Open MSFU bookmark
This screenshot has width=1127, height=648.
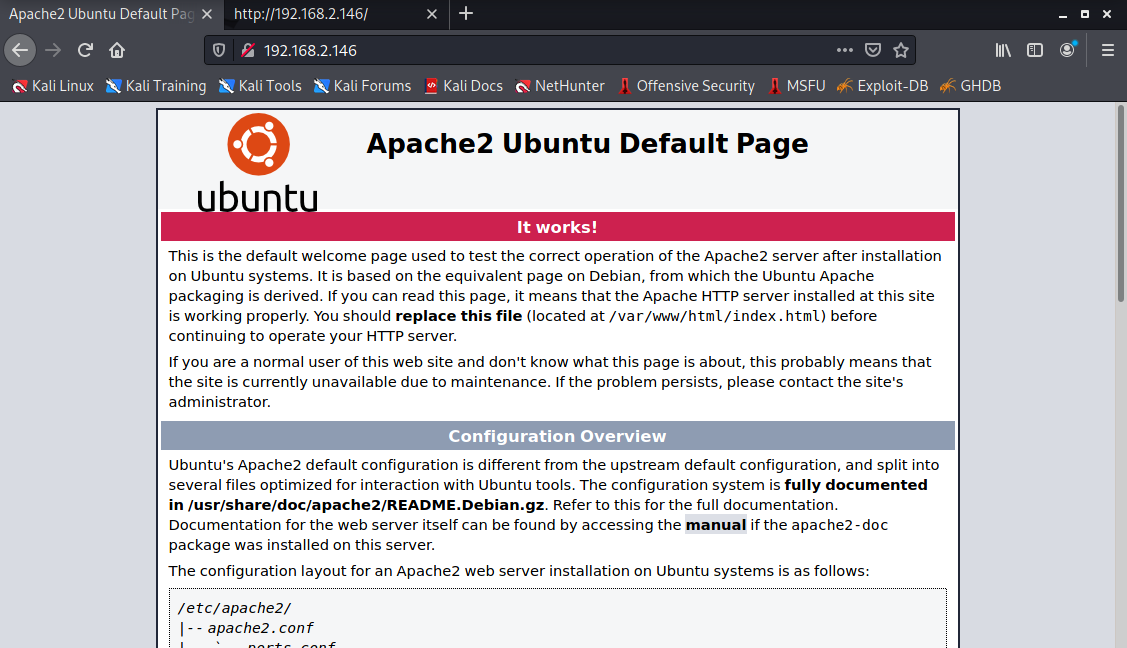(796, 86)
